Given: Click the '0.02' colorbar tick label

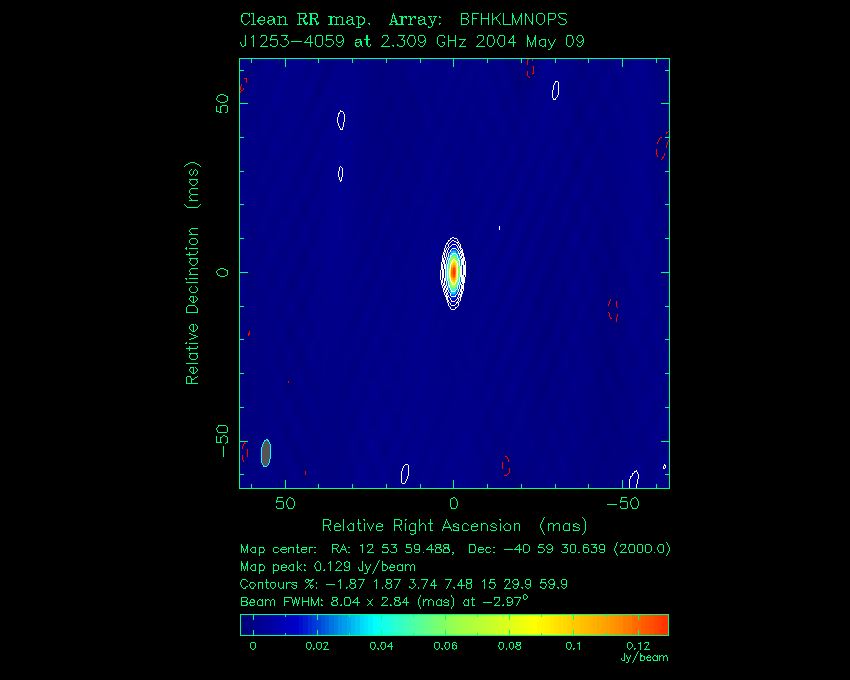Looking at the screenshot, I should [x=317, y=646].
